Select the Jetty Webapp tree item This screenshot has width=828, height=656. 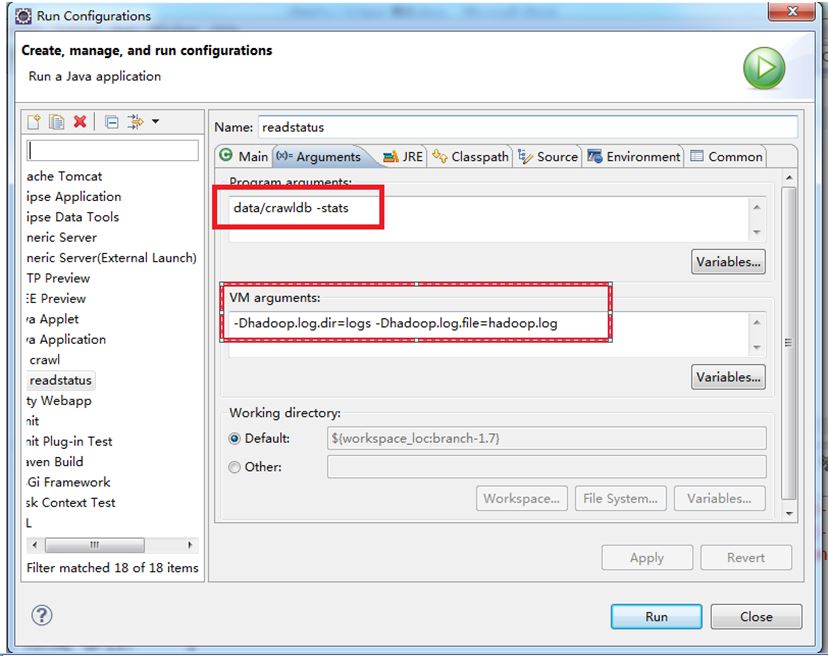point(59,401)
